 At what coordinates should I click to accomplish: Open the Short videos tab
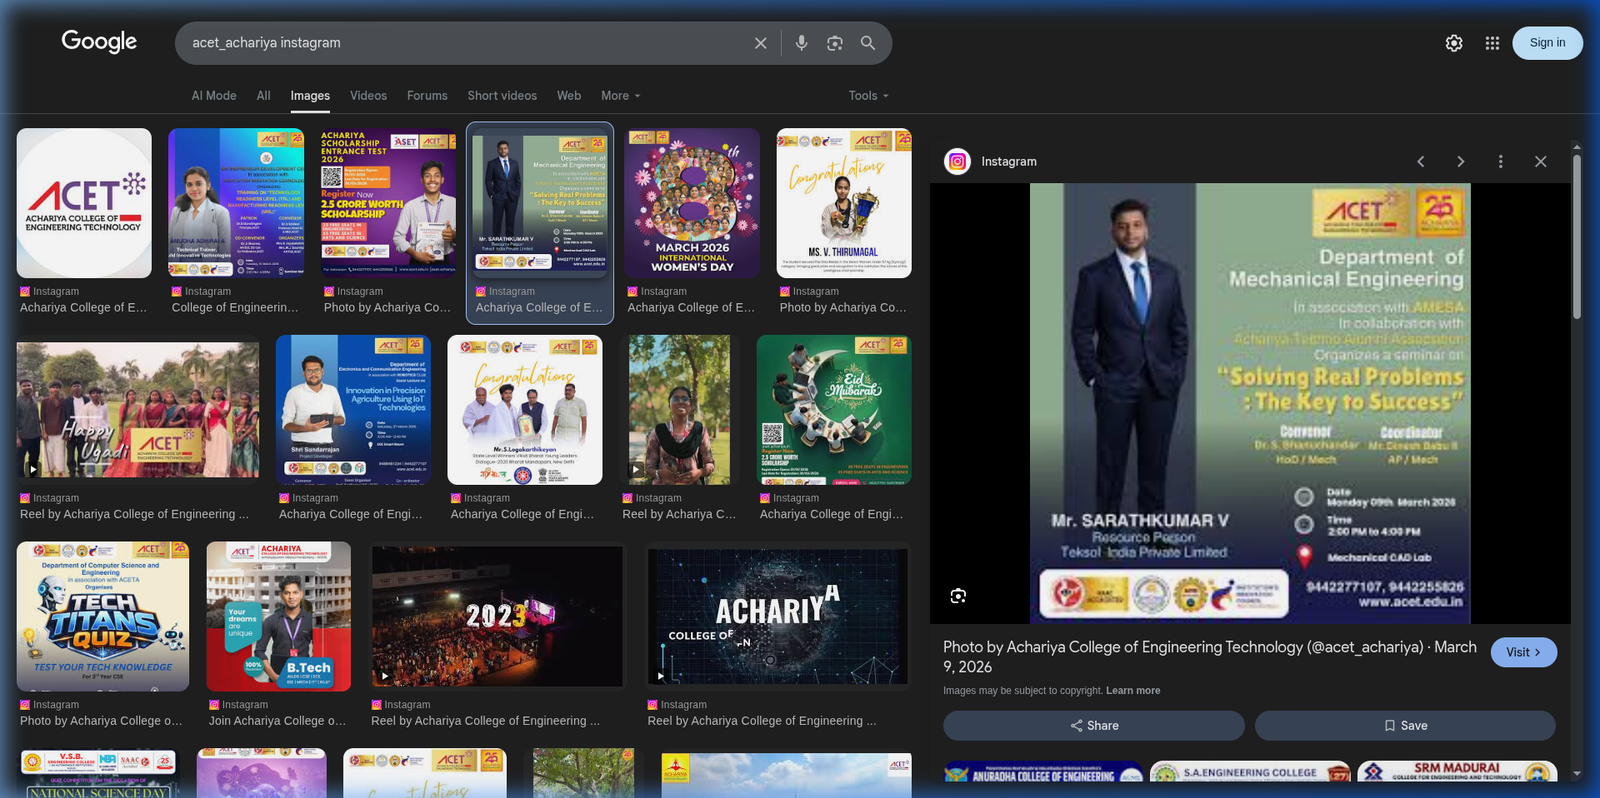click(502, 96)
